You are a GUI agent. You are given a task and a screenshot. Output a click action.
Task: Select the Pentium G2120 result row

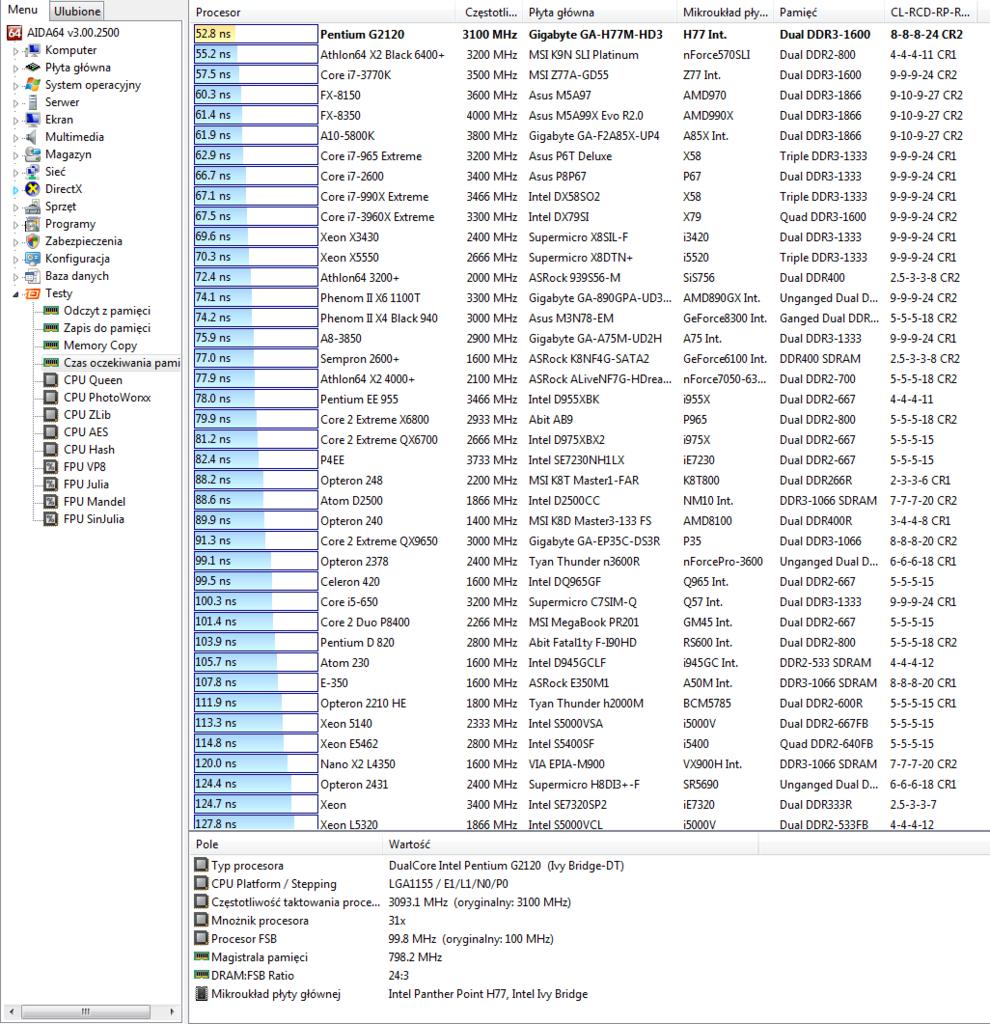[x=589, y=34]
